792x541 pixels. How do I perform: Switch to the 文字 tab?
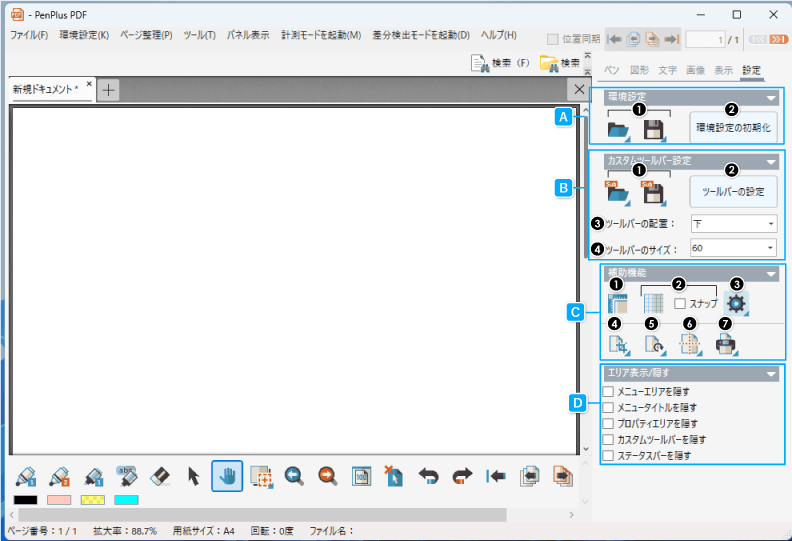point(667,70)
